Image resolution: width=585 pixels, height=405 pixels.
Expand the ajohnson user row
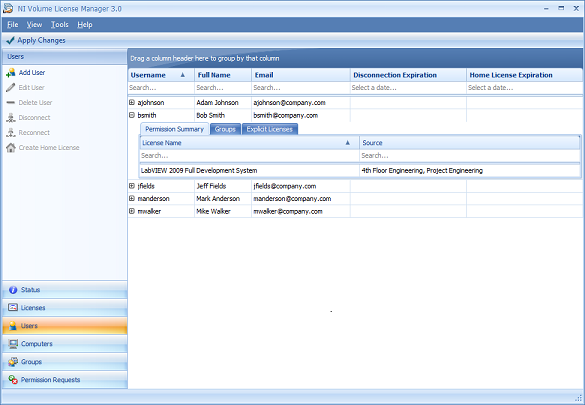(132, 102)
